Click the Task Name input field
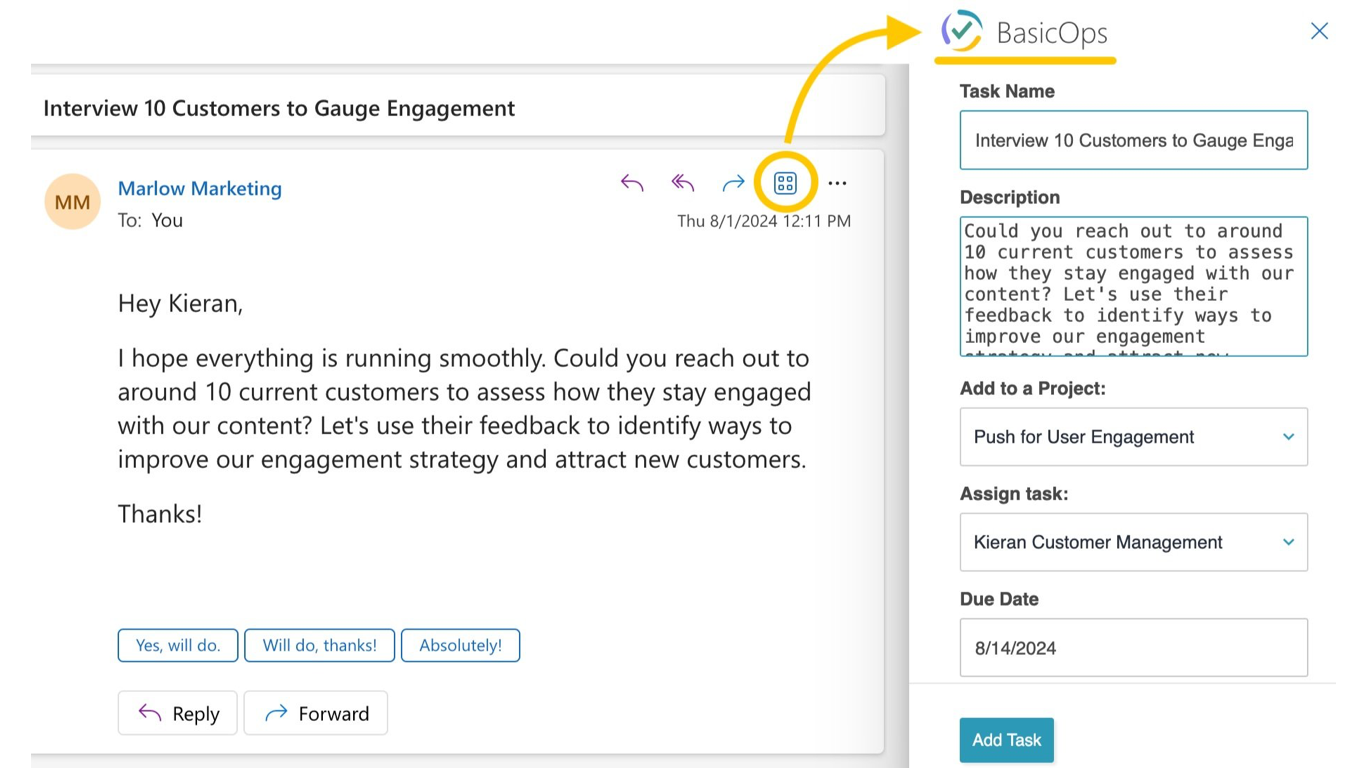Image resolution: width=1366 pixels, height=768 pixels. pyautogui.click(x=1133, y=140)
